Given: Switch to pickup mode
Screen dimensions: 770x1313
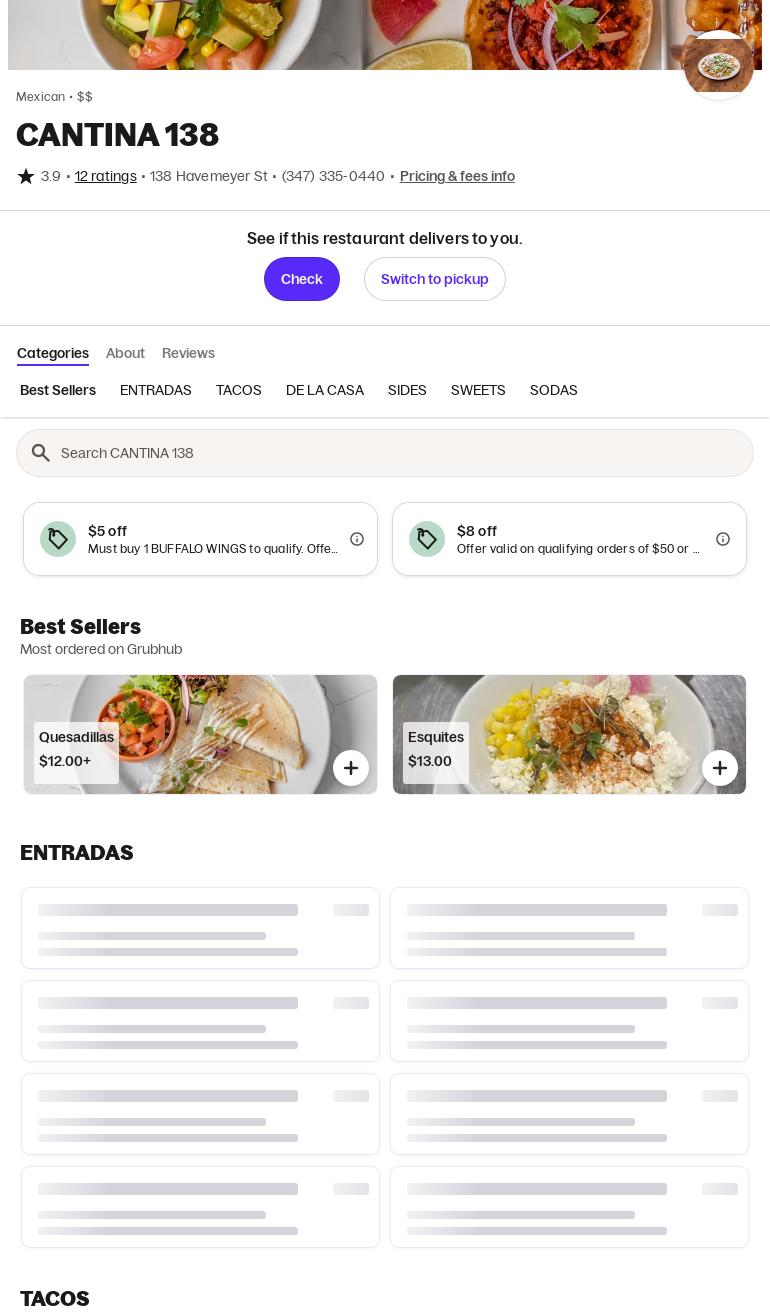Looking at the screenshot, I should click(x=435, y=279).
